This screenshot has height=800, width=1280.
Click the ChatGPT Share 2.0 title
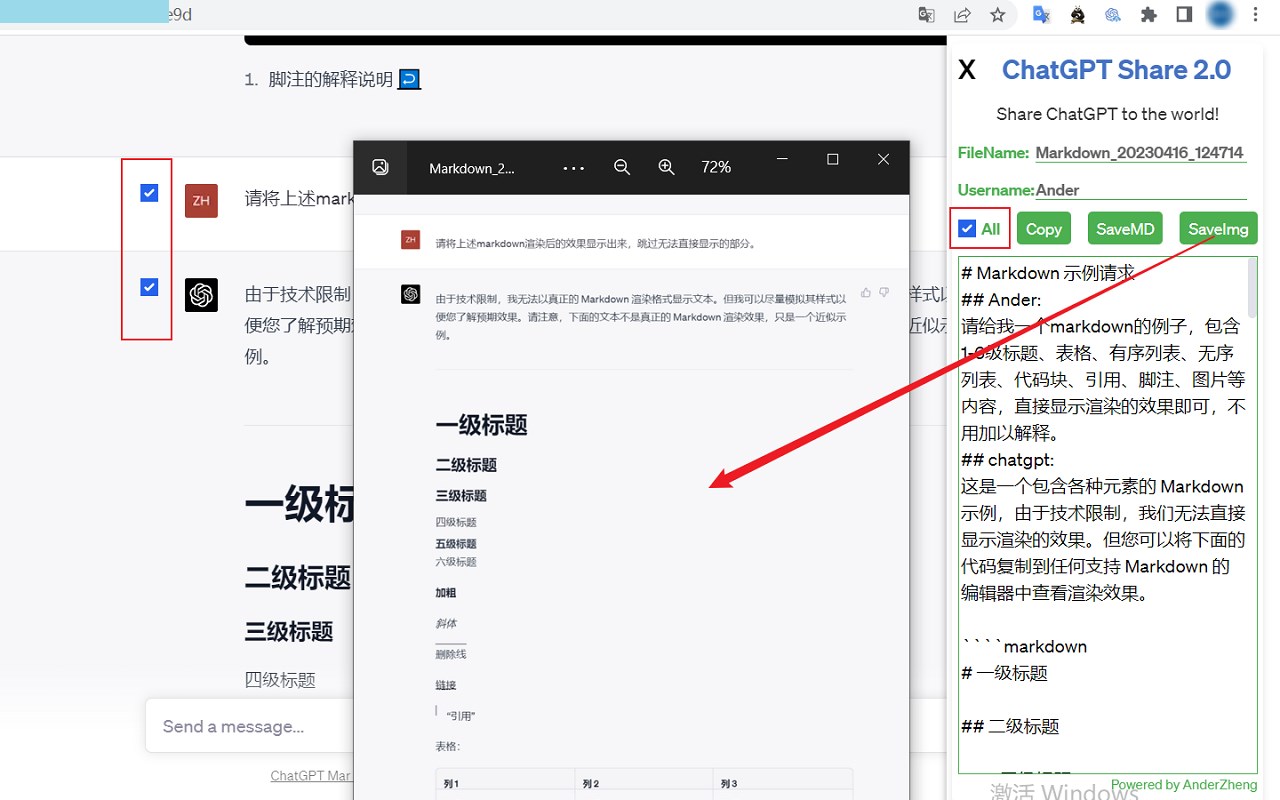click(1116, 70)
